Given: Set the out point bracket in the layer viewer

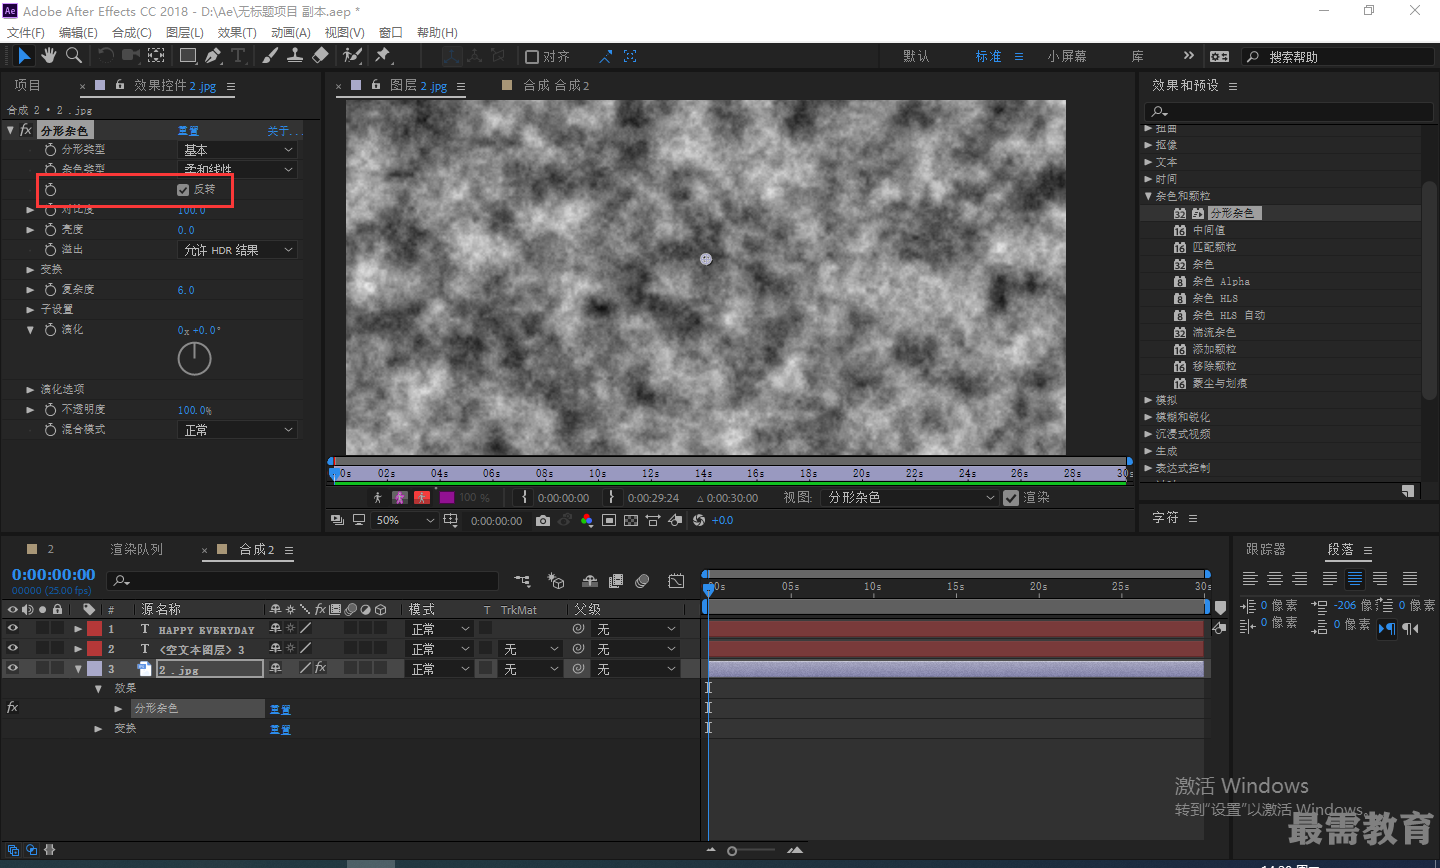Looking at the screenshot, I should (x=612, y=497).
